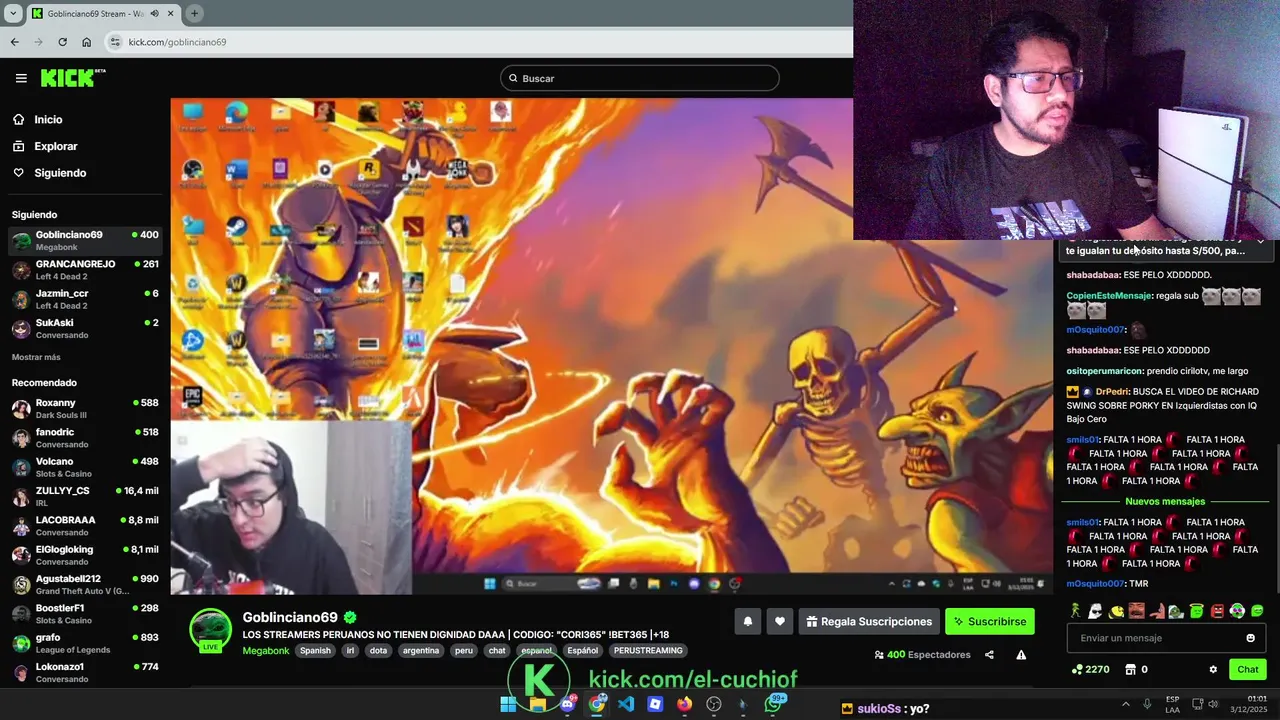
Task: Open WhatsApp from the taskbar
Action: click(773, 704)
